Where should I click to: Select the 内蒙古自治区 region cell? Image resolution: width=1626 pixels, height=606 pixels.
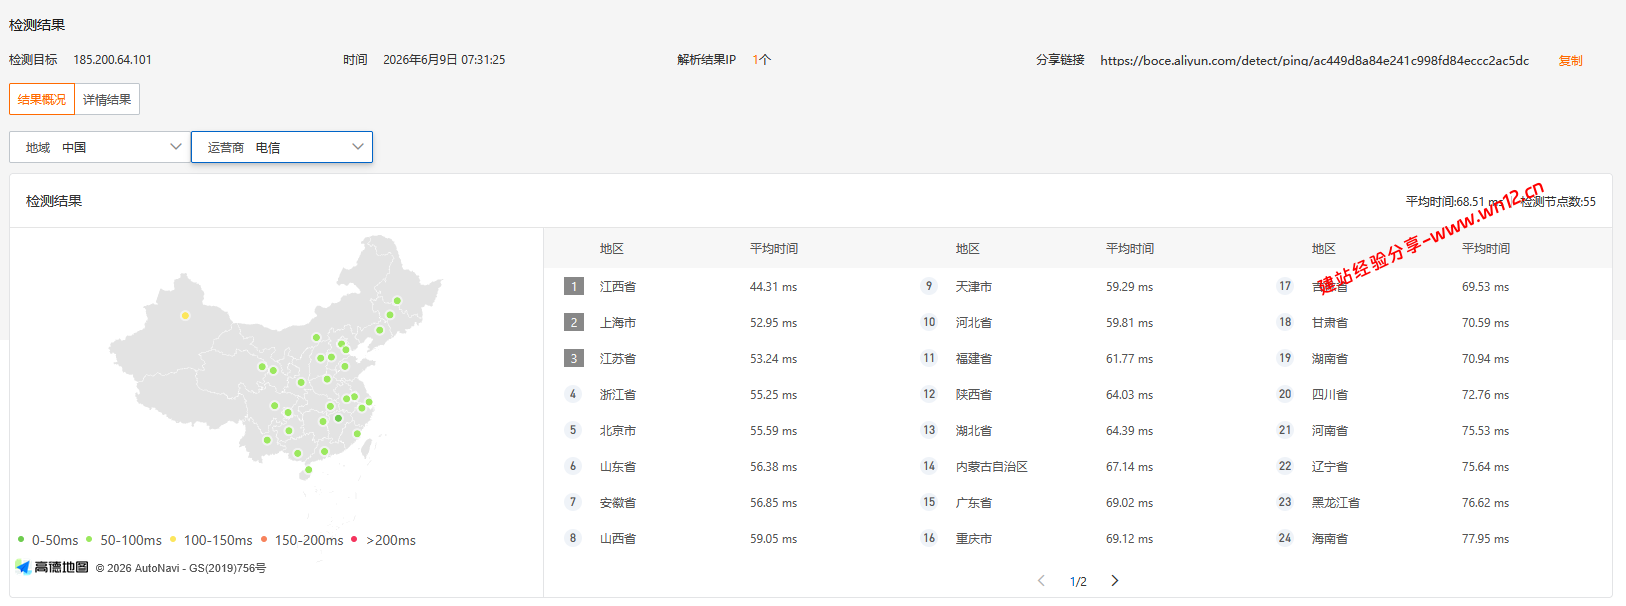[x=992, y=467]
